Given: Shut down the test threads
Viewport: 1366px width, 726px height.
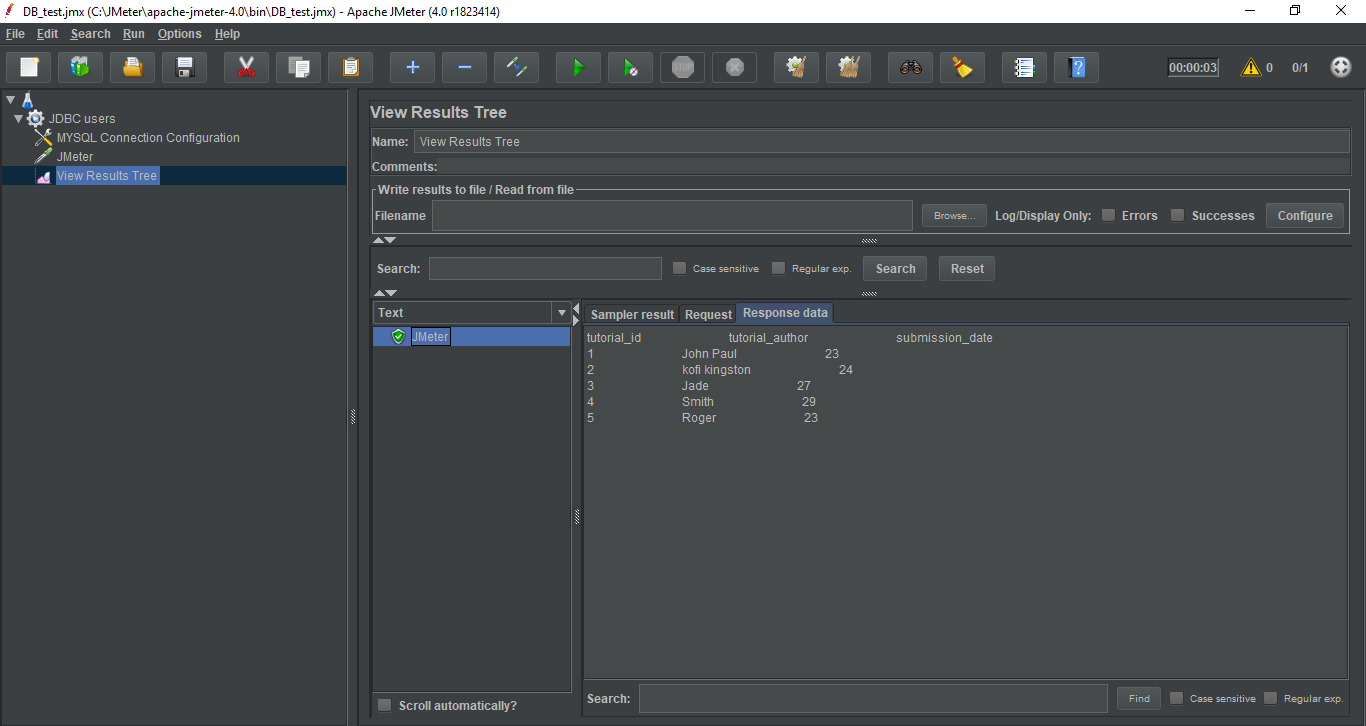Looking at the screenshot, I should click(735, 68).
